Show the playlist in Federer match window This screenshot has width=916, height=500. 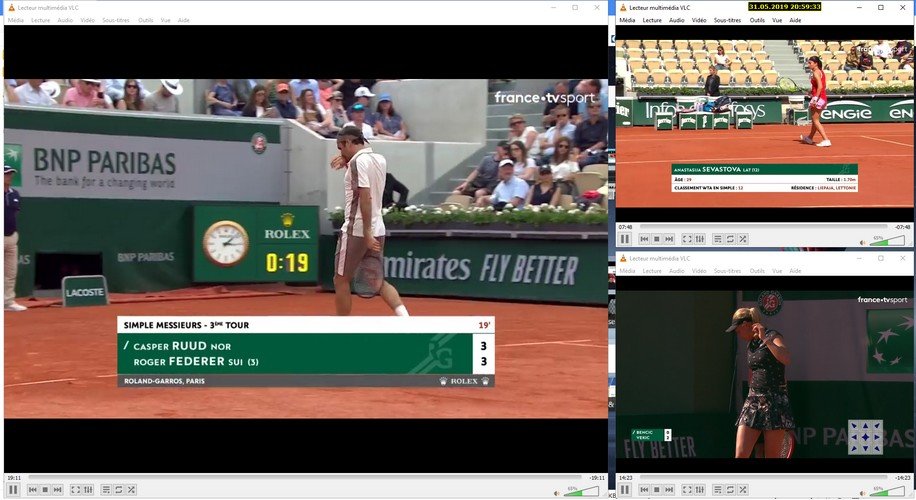(106, 489)
